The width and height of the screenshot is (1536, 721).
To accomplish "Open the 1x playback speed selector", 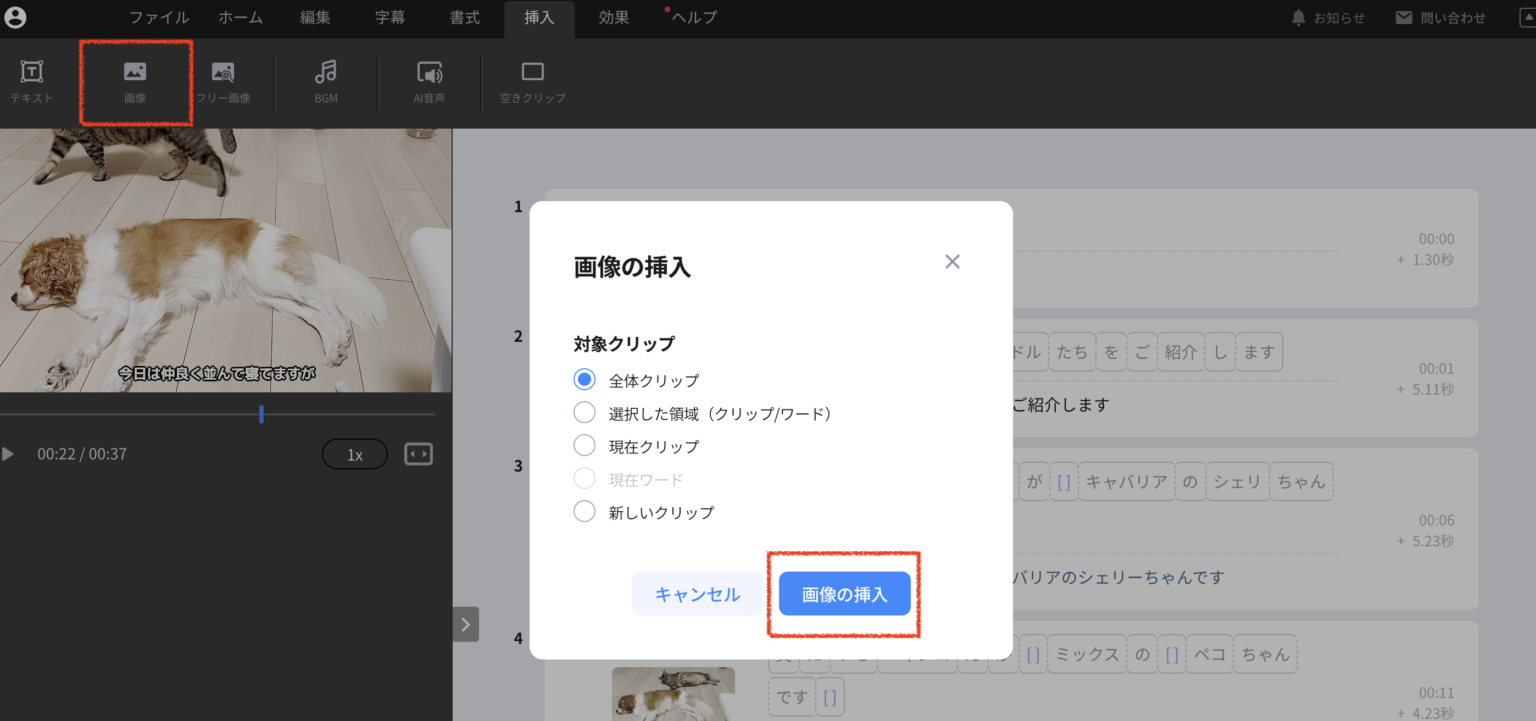I will tap(354, 453).
